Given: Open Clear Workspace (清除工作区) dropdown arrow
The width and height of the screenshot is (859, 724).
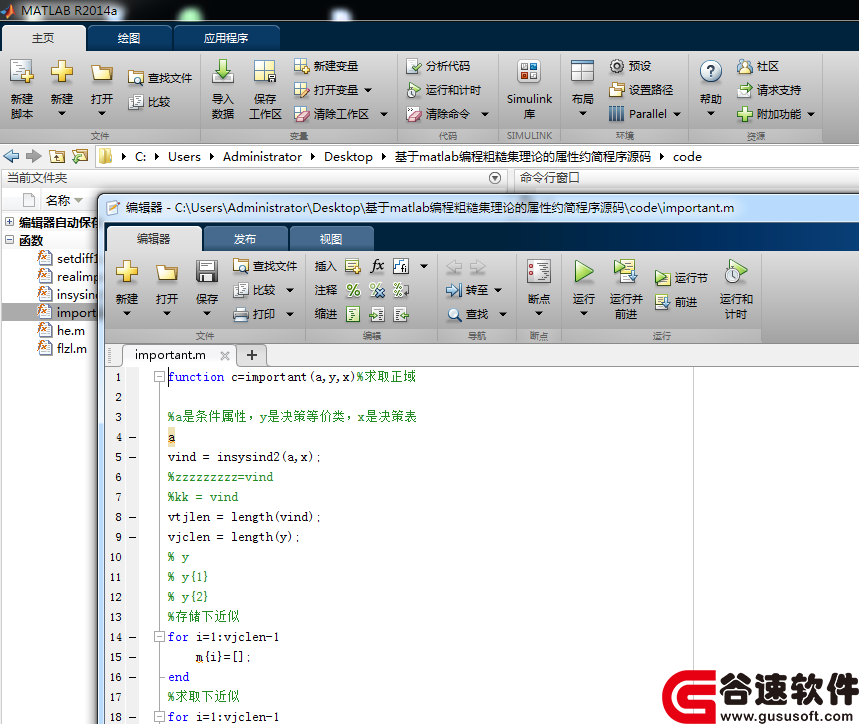Looking at the screenshot, I should [384, 114].
